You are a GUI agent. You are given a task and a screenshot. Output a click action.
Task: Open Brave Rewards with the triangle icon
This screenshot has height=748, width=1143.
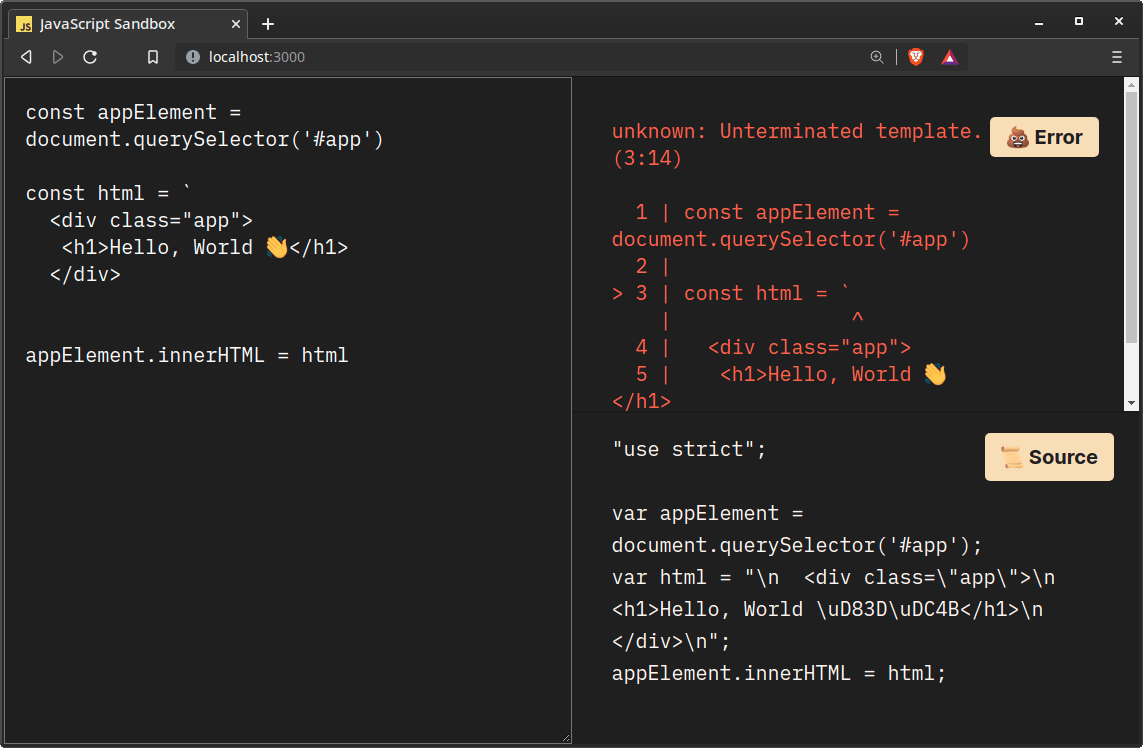coord(948,57)
